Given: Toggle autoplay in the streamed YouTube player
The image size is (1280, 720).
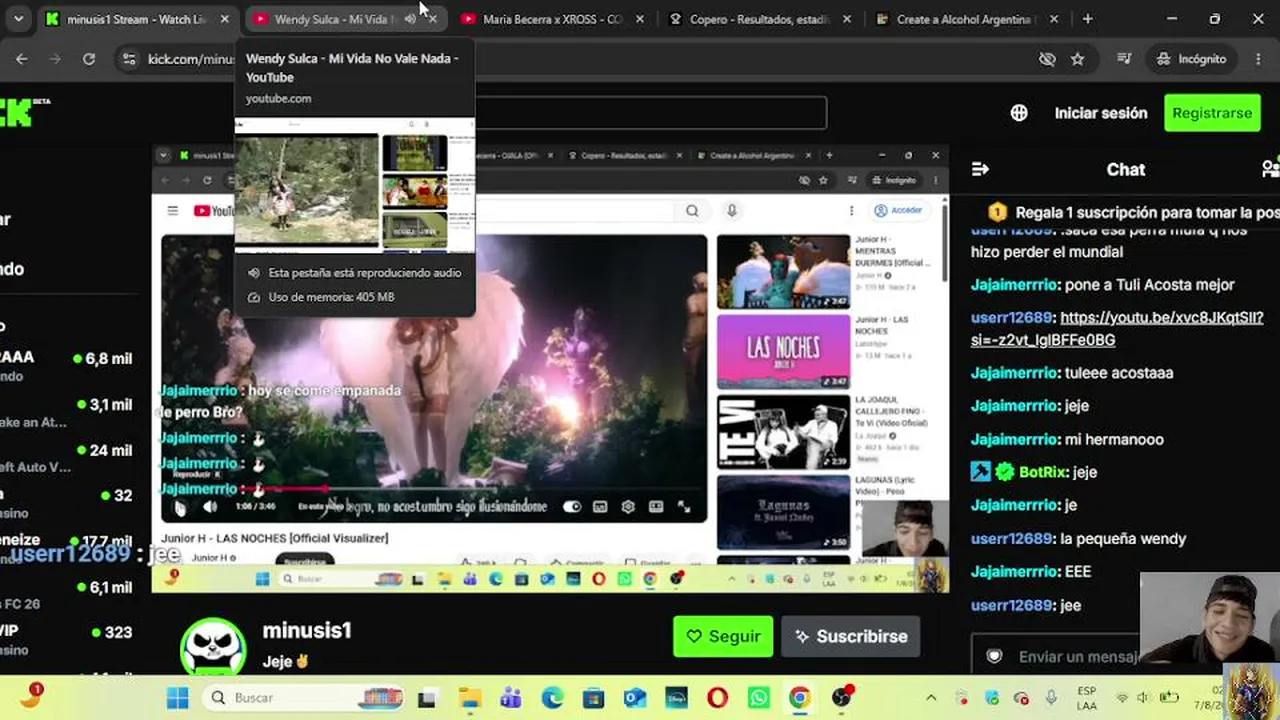Looking at the screenshot, I should pos(572,507).
